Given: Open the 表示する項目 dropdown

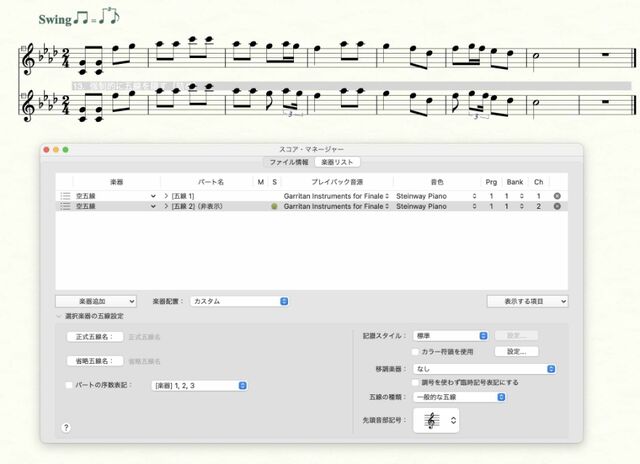Looking at the screenshot, I should click(x=527, y=301).
